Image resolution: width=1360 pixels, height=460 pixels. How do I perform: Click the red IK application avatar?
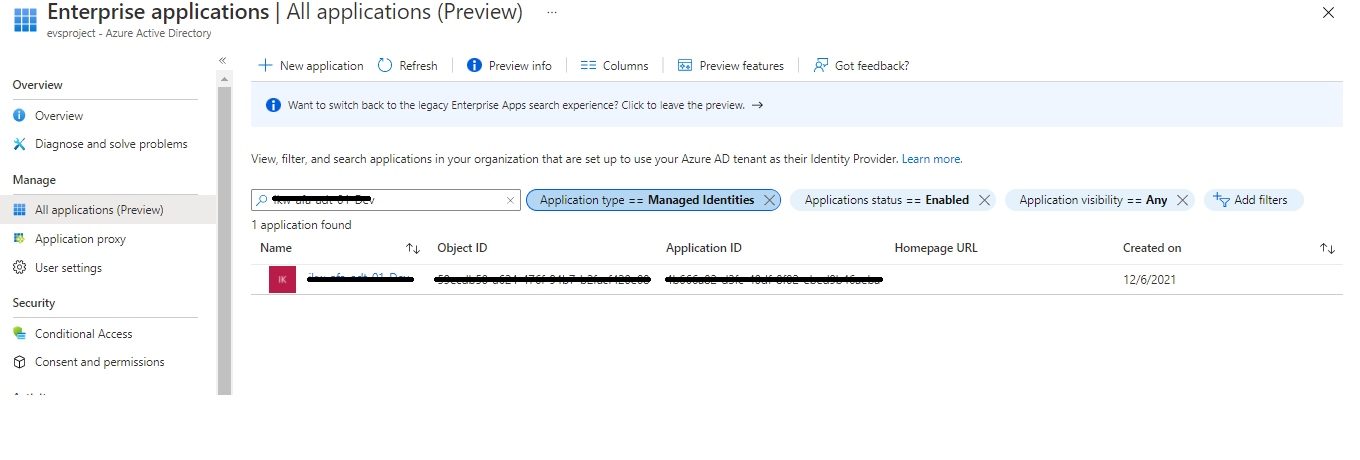coord(282,280)
